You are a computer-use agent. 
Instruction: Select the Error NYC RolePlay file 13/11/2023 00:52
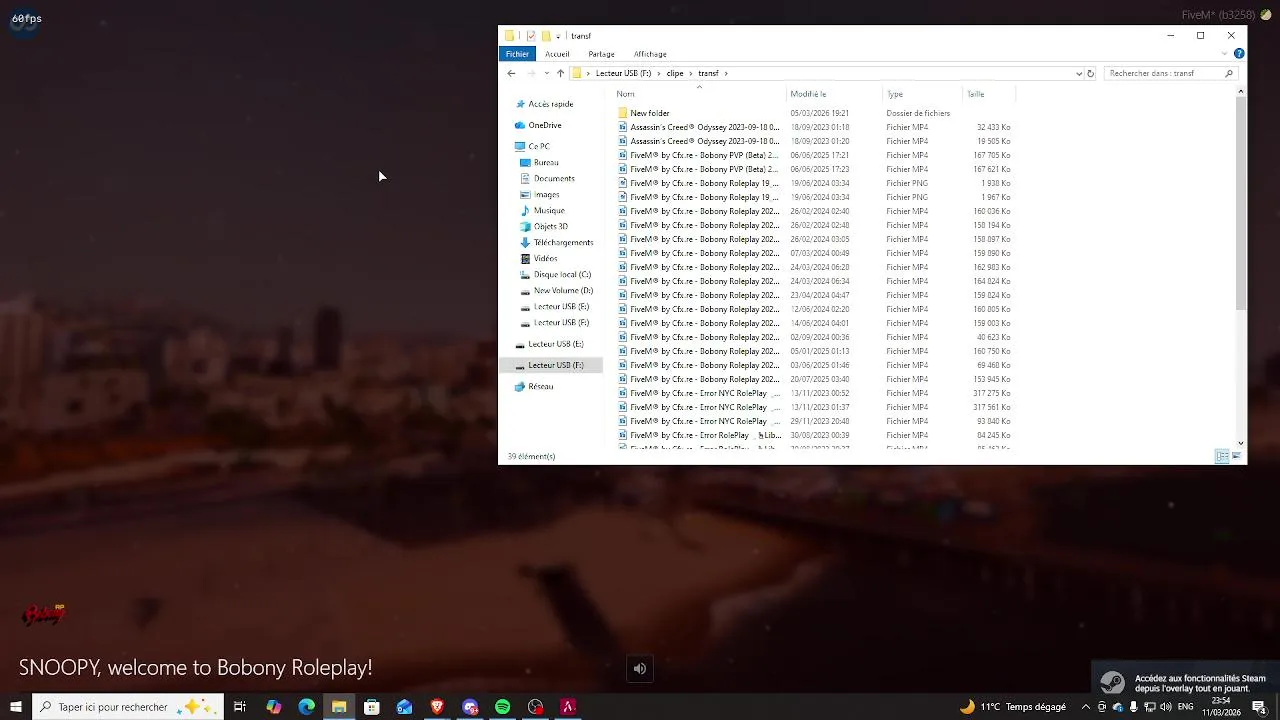pos(815,393)
